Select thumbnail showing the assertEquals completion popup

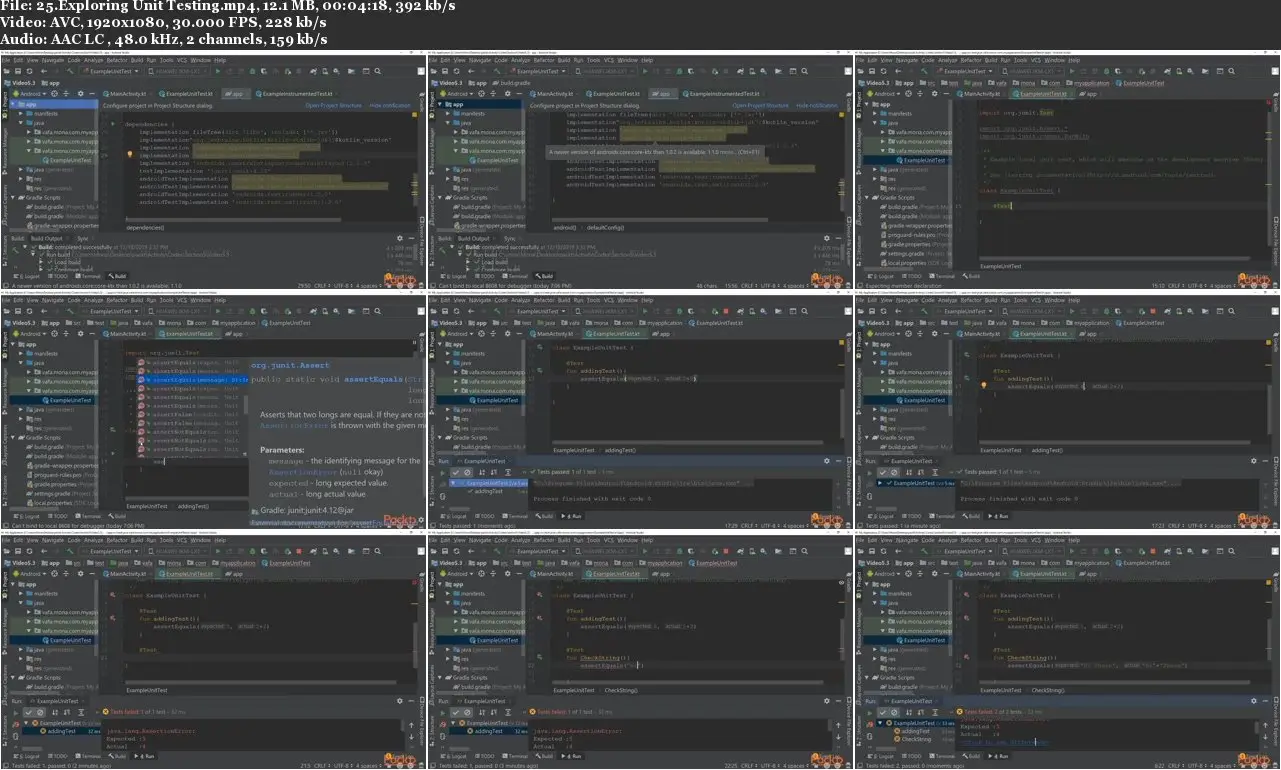(213, 411)
